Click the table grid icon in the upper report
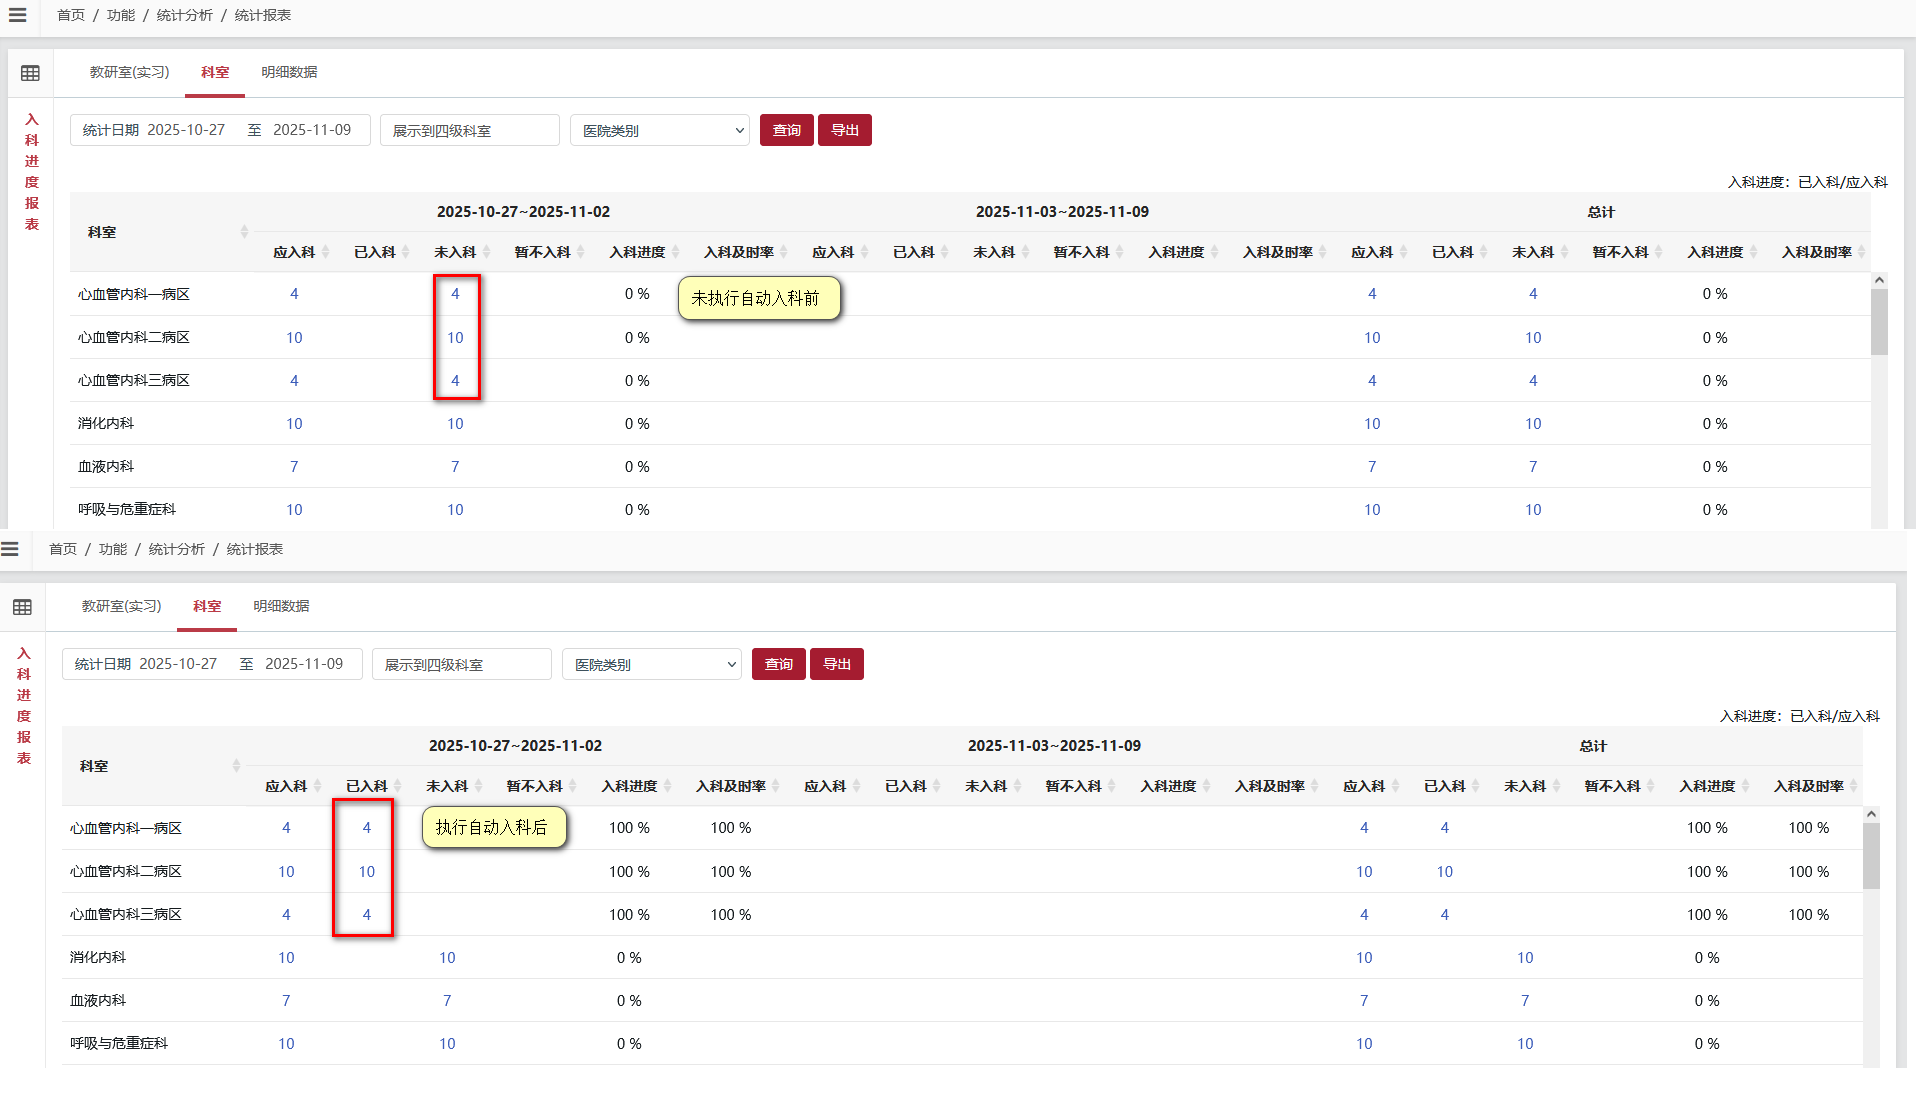Screen dimensions: 1916x1113 (30, 73)
